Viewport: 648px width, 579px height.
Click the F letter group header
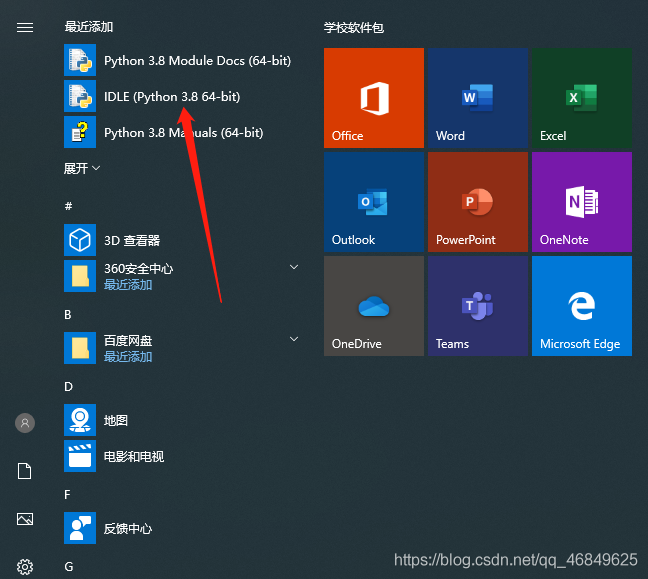coord(67,495)
